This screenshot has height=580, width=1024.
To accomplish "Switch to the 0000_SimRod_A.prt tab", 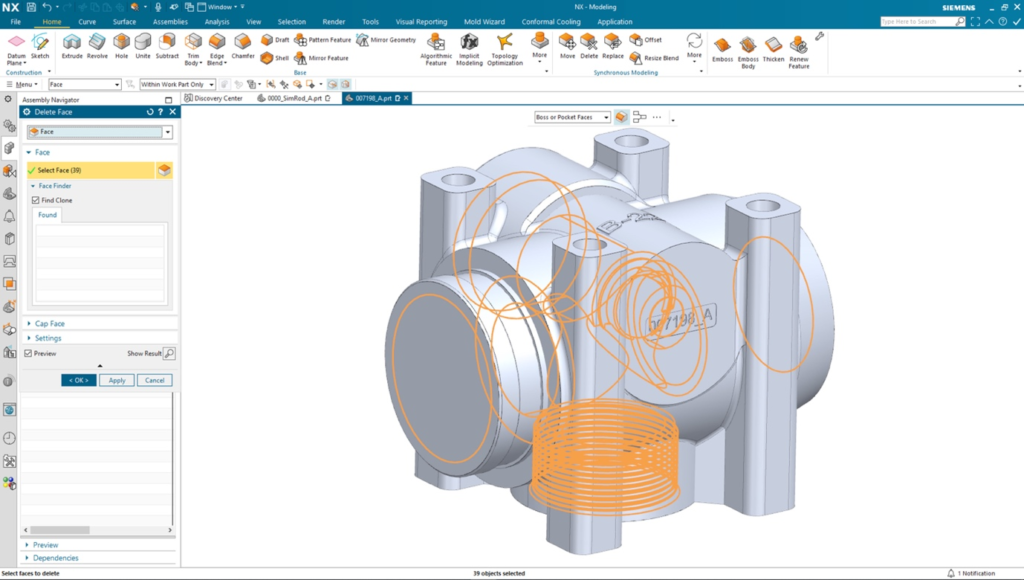I will click(288, 98).
